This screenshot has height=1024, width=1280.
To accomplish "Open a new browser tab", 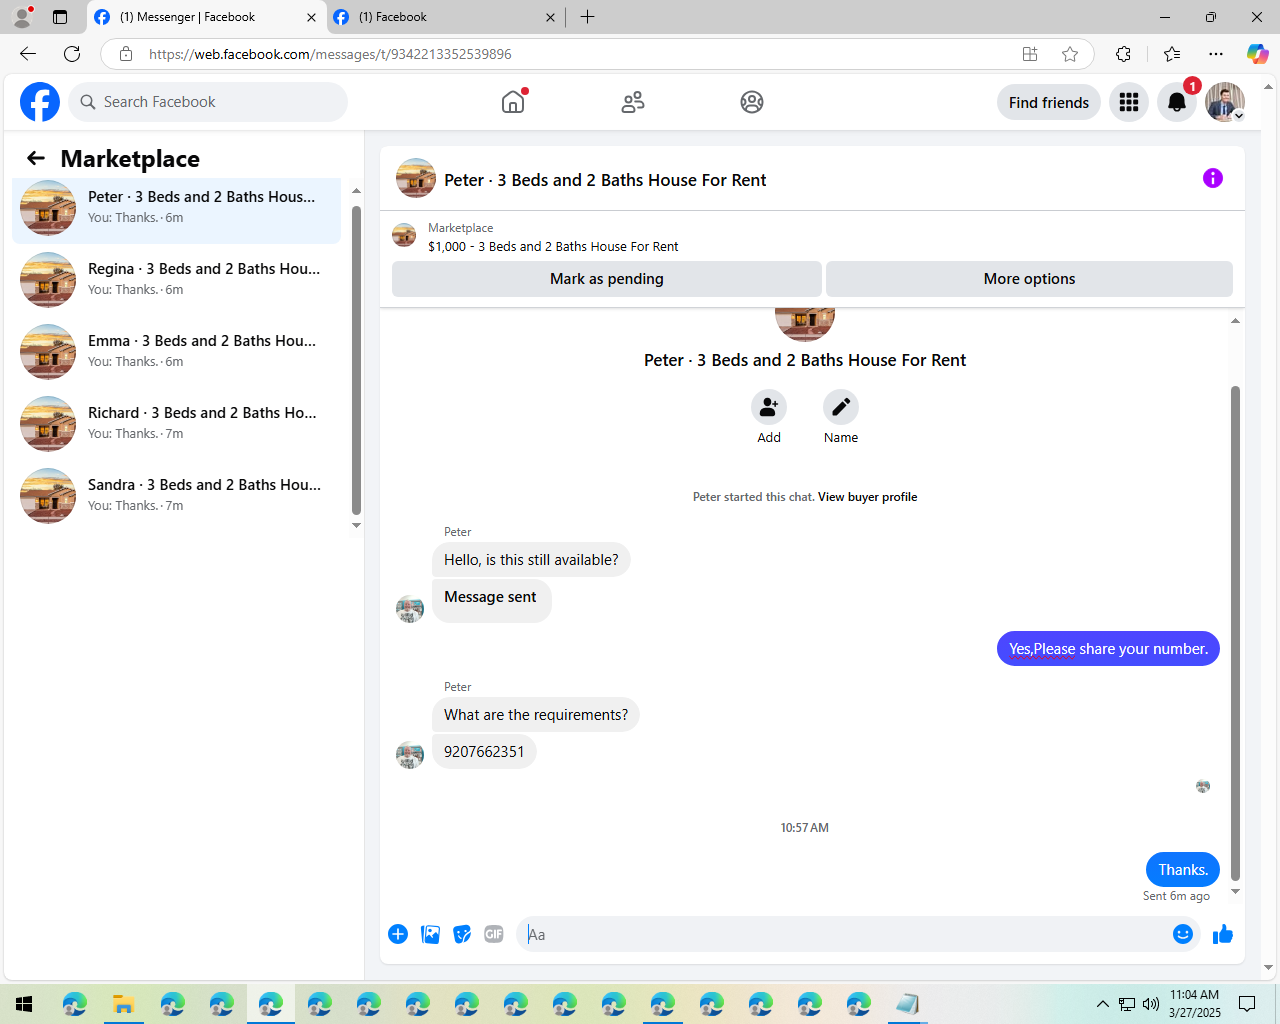I will (587, 17).
